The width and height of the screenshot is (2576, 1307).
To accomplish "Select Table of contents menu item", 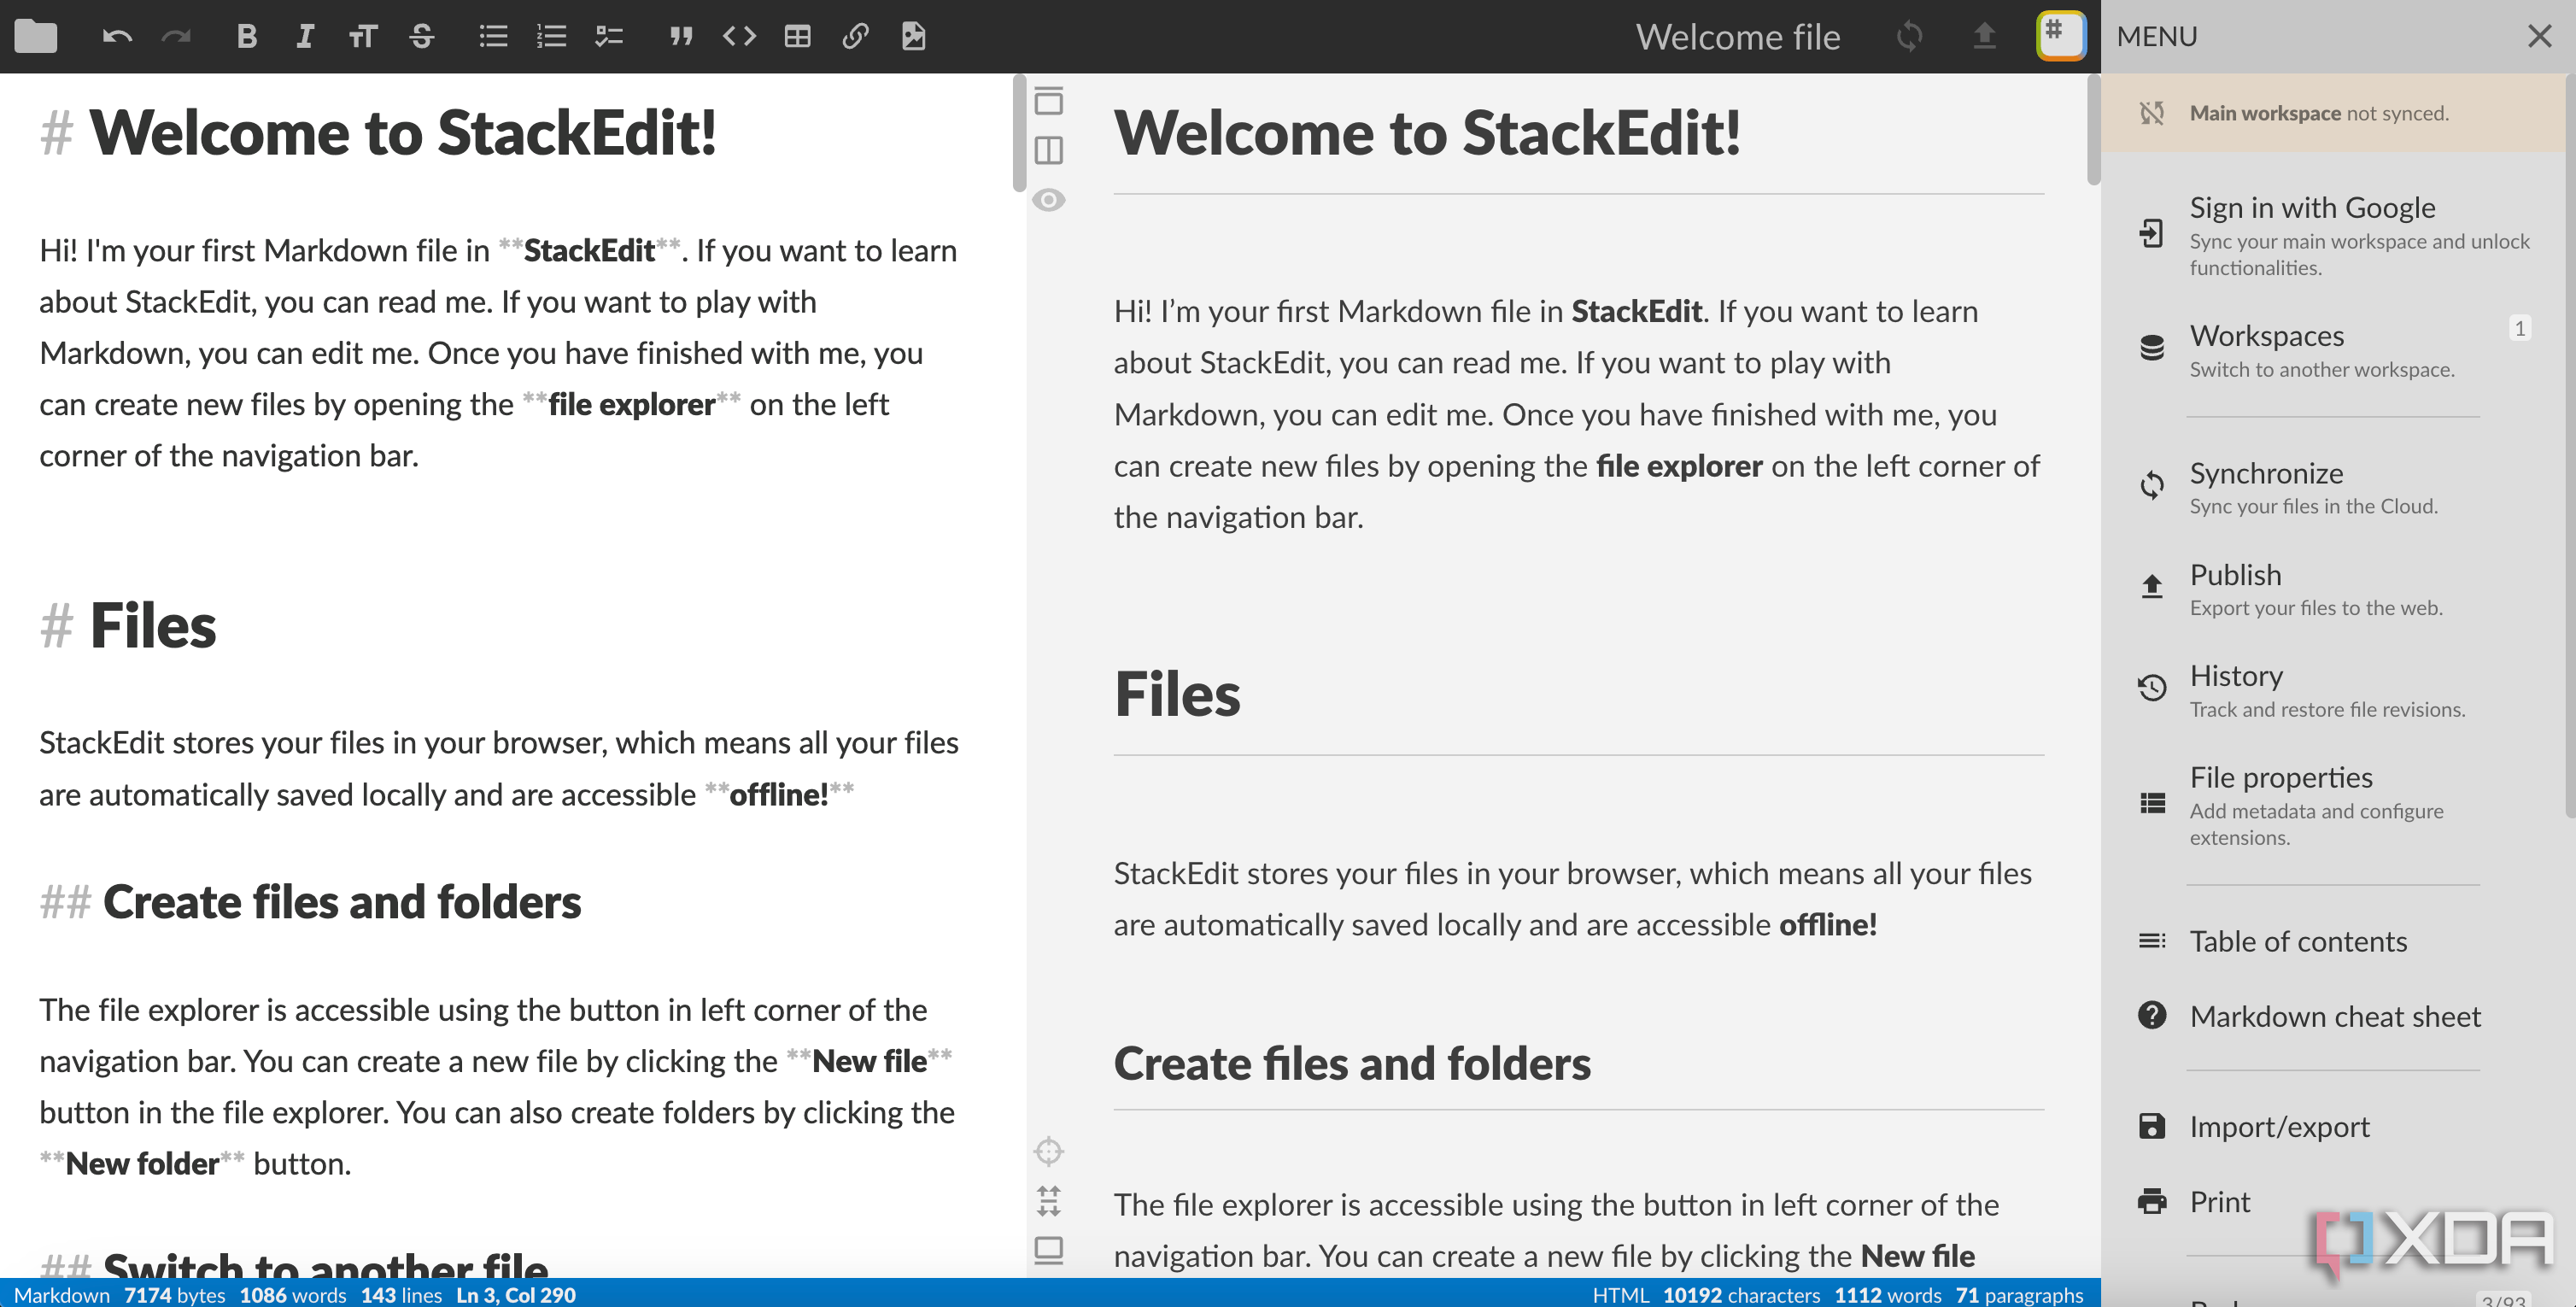I will (2296, 941).
